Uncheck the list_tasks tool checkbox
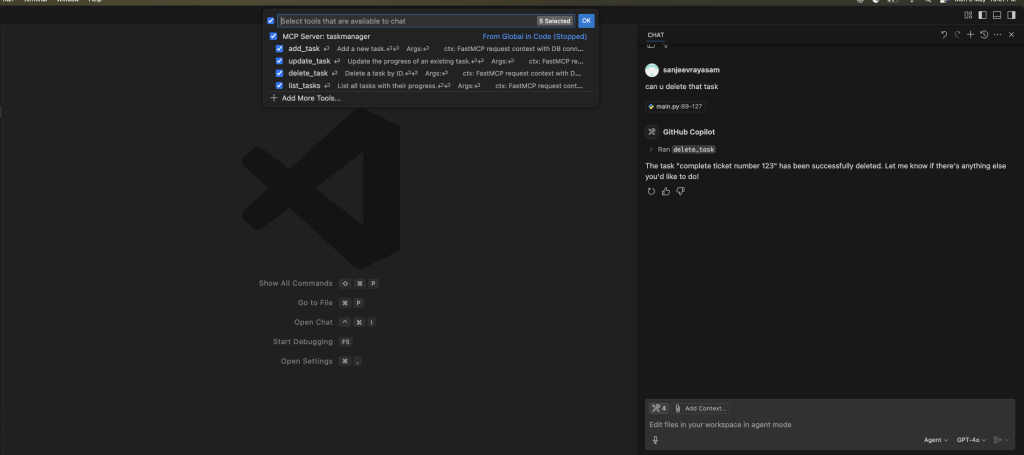This screenshot has width=1024, height=455. (280, 86)
